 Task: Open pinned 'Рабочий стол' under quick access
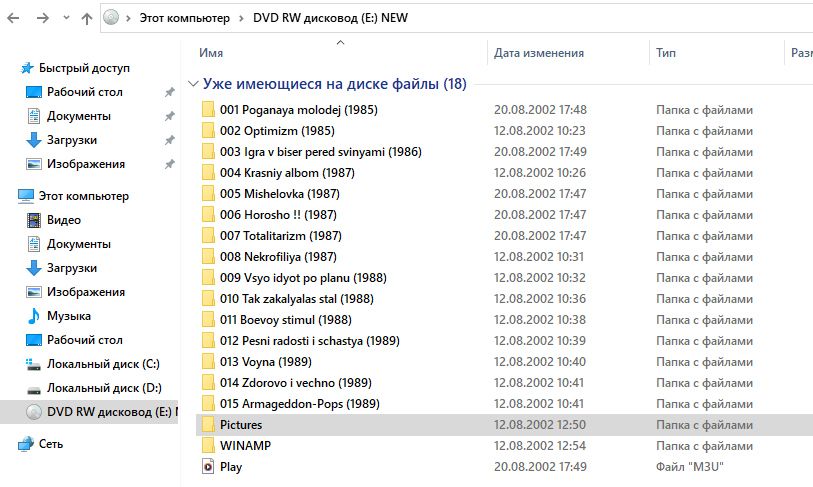pyautogui.click(x=85, y=92)
